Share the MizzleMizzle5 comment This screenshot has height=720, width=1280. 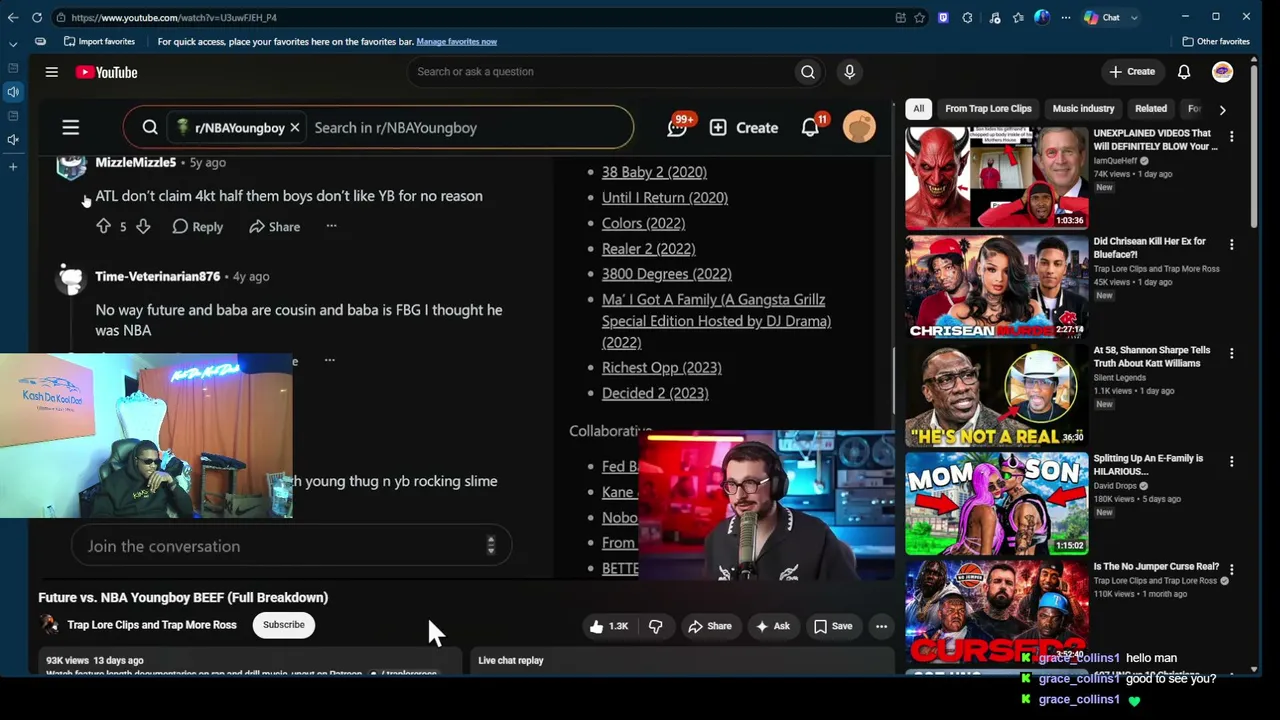[275, 227]
